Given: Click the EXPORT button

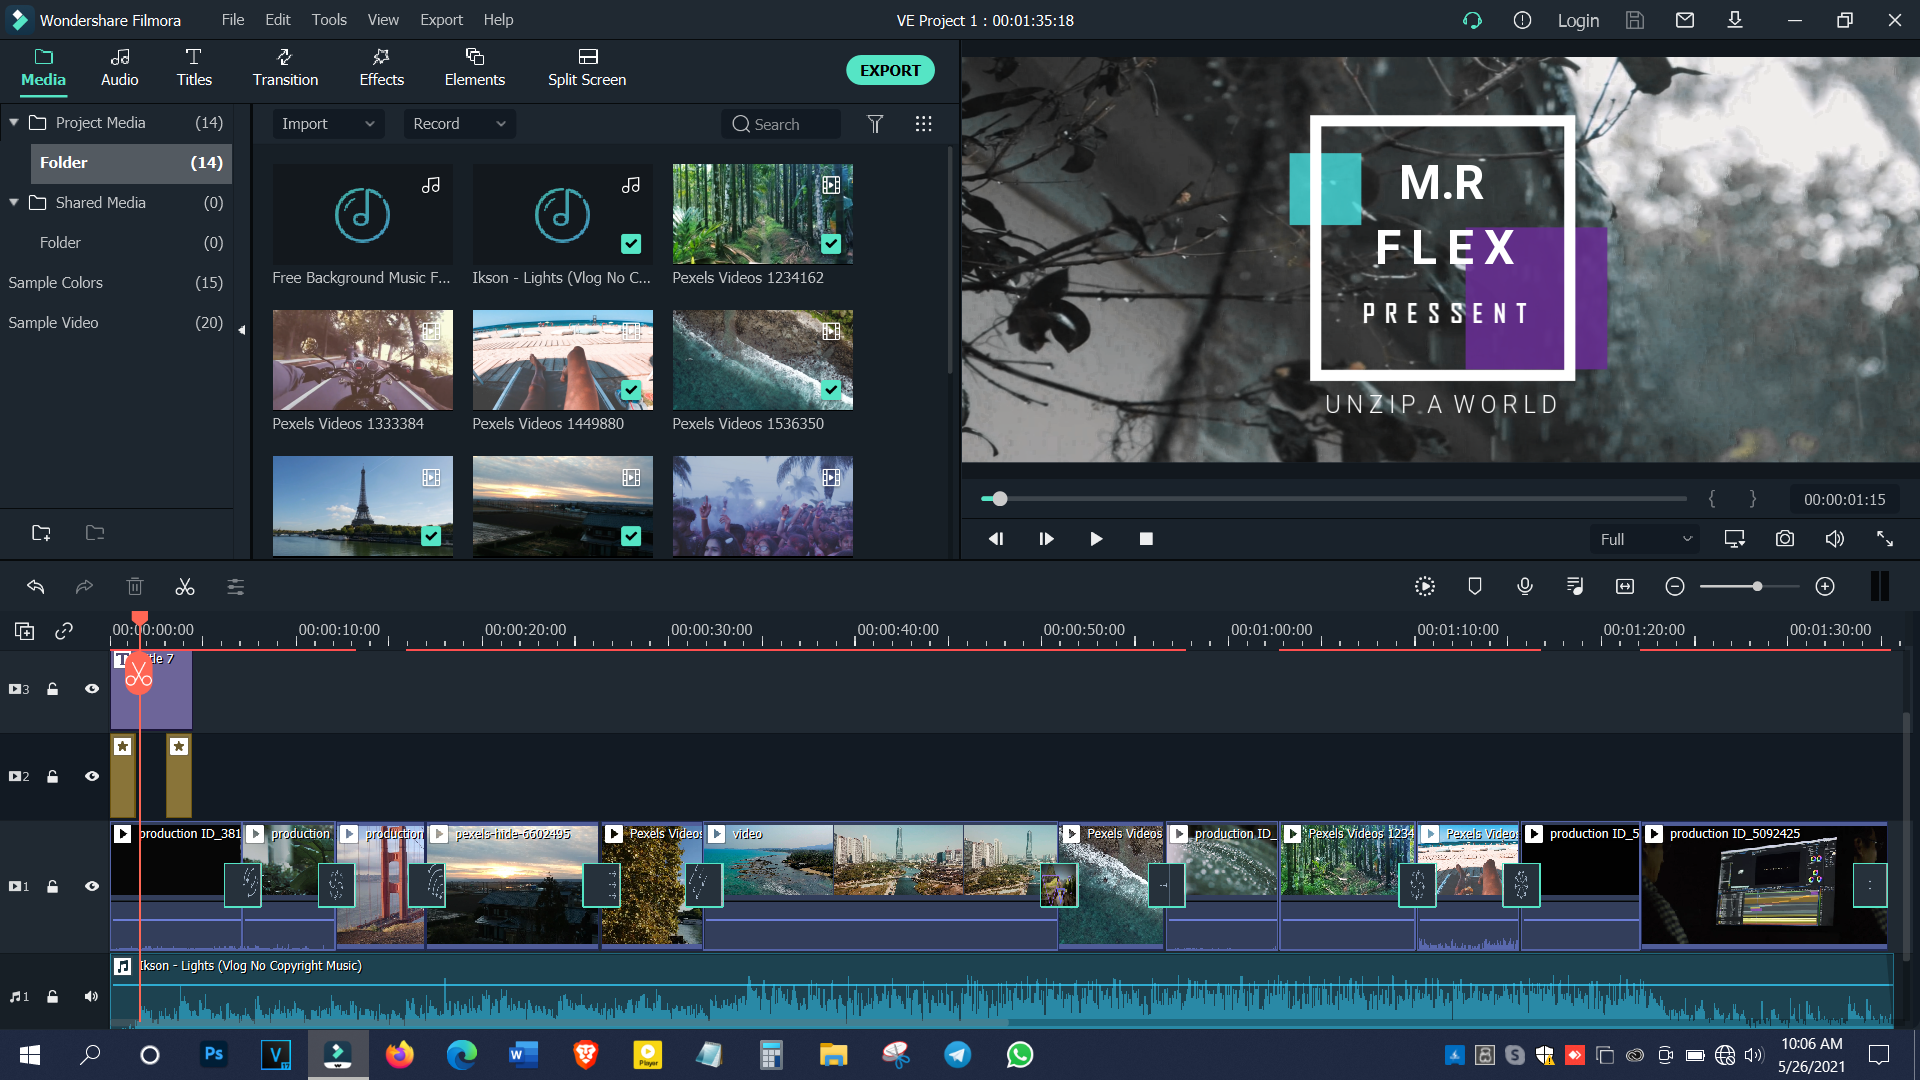Looking at the screenshot, I should [x=889, y=70].
